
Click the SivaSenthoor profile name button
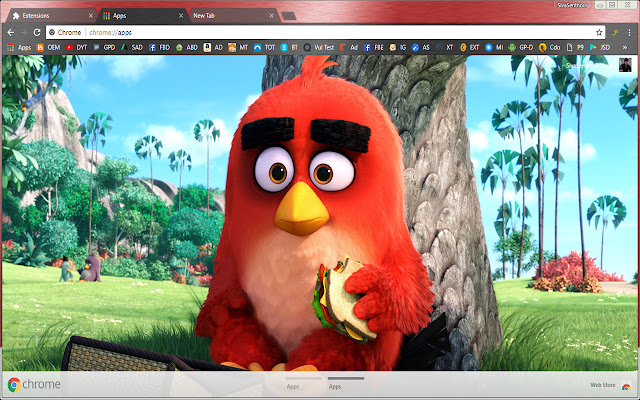[573, 5]
